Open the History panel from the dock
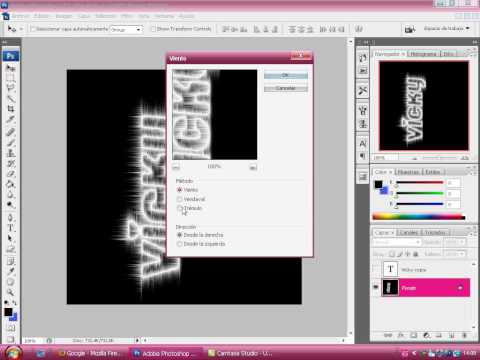Image resolution: width=480 pixels, height=360 pixels. tap(363, 58)
